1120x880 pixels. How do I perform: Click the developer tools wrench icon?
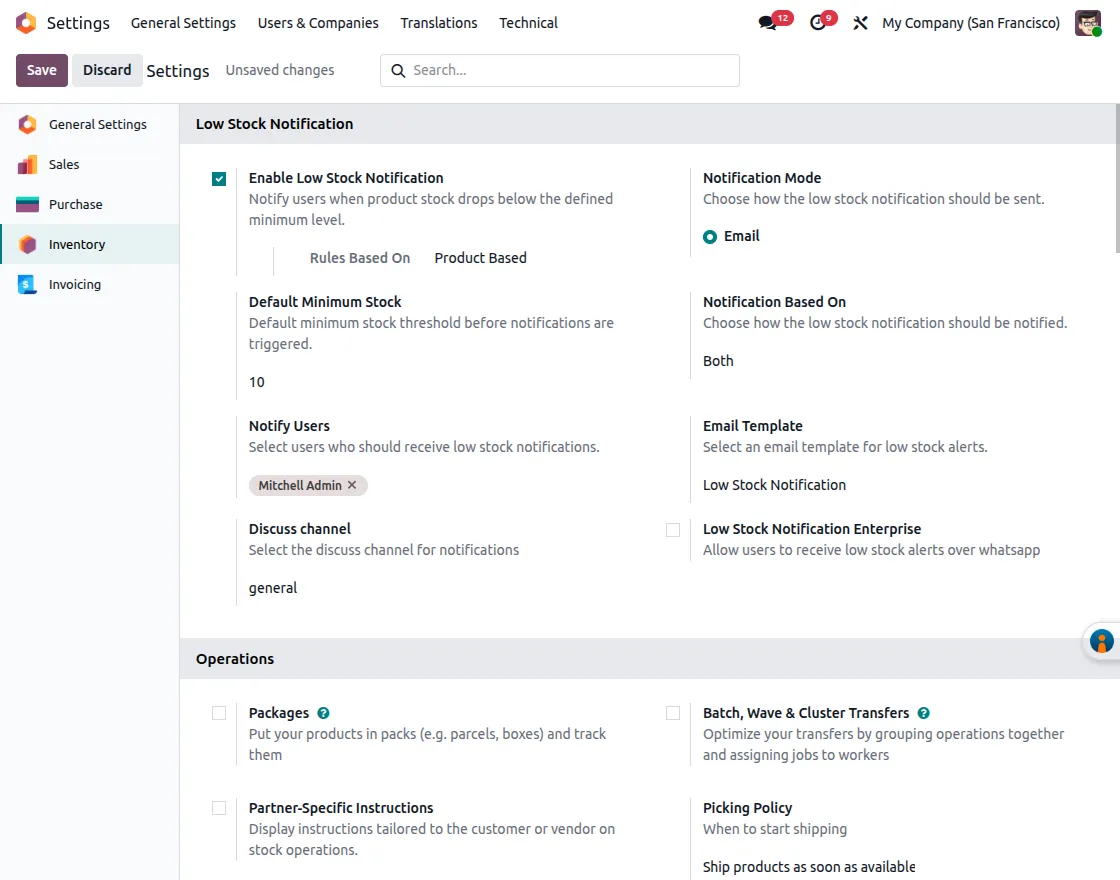pos(860,23)
